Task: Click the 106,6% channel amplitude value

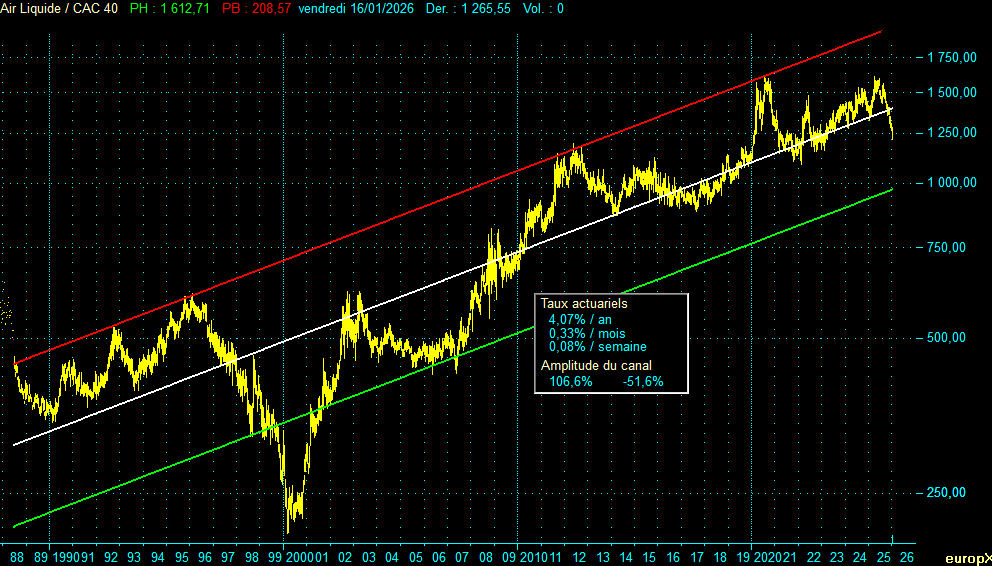Action: [x=571, y=381]
